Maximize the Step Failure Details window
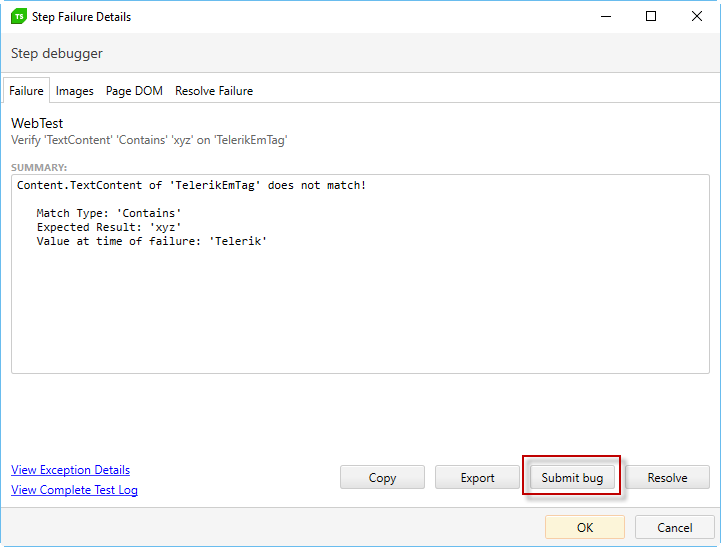The width and height of the screenshot is (721, 547). click(651, 17)
